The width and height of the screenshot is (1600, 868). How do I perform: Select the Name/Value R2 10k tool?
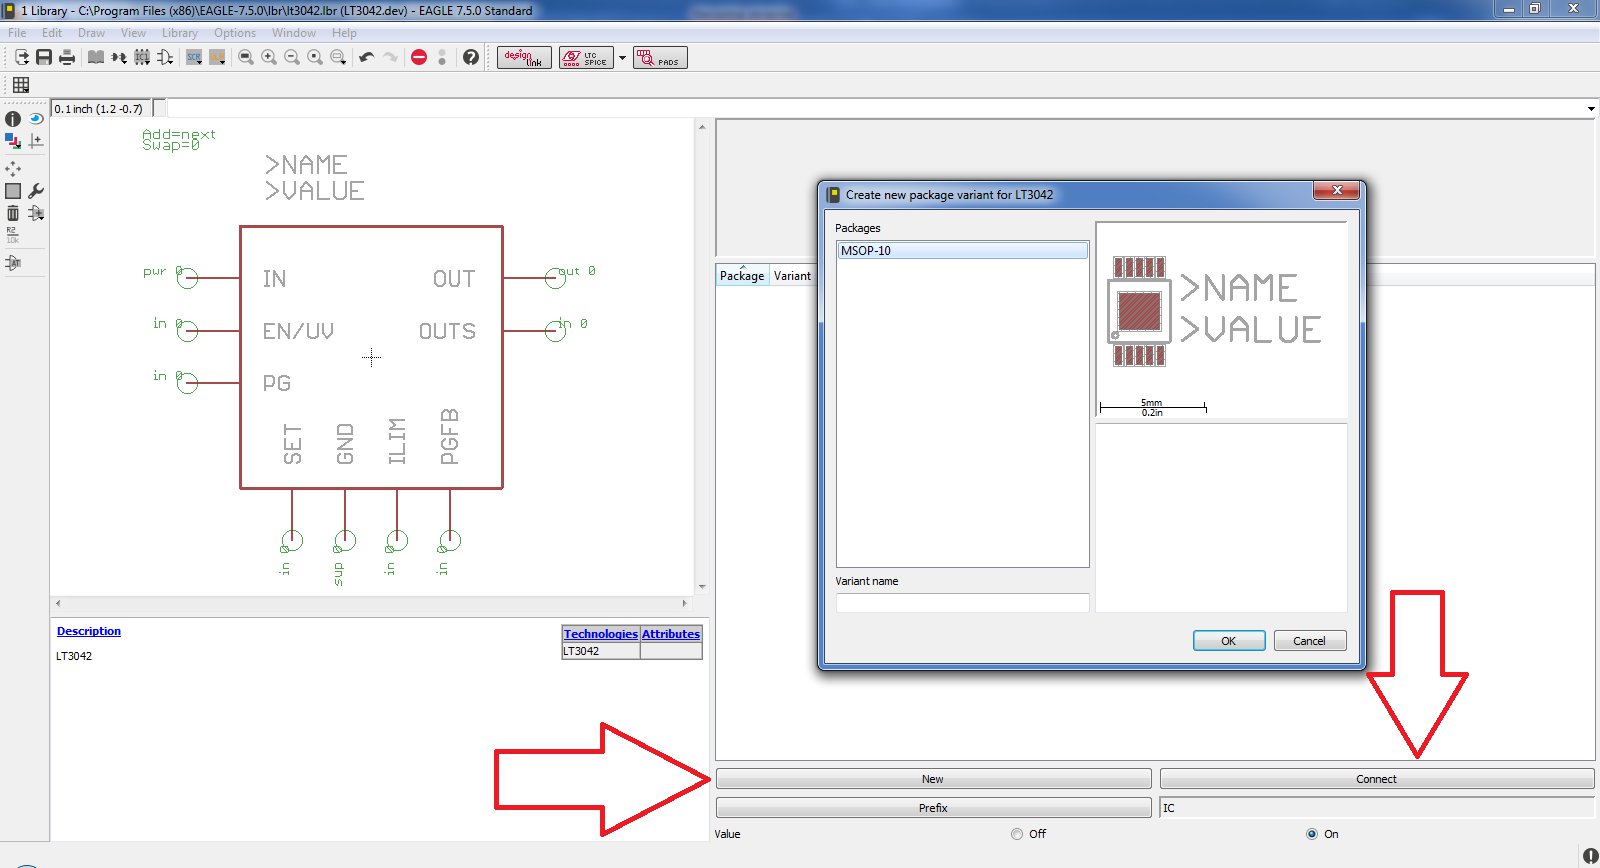pos(13,235)
